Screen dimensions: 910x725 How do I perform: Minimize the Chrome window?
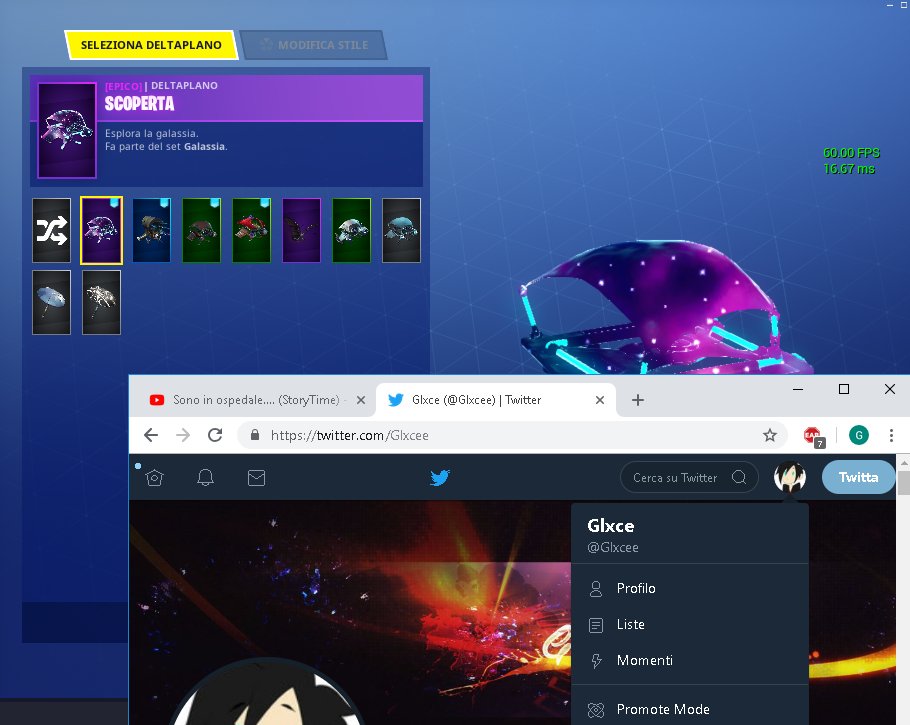(x=798, y=389)
